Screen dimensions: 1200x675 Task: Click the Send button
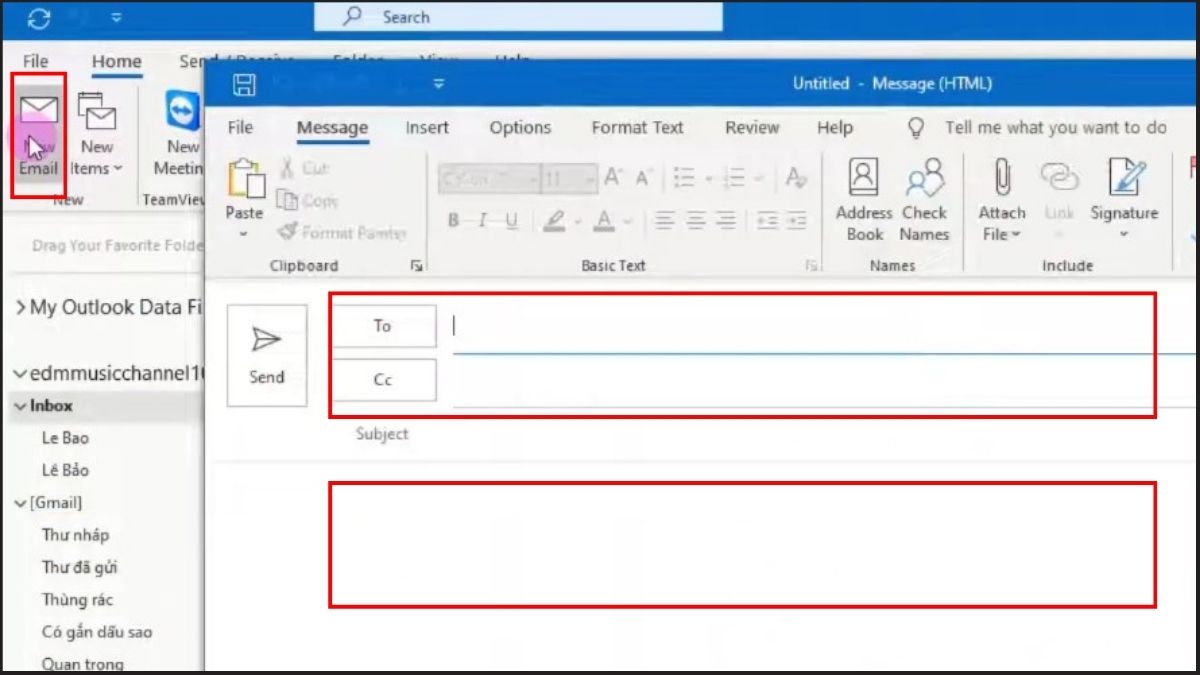(x=267, y=356)
